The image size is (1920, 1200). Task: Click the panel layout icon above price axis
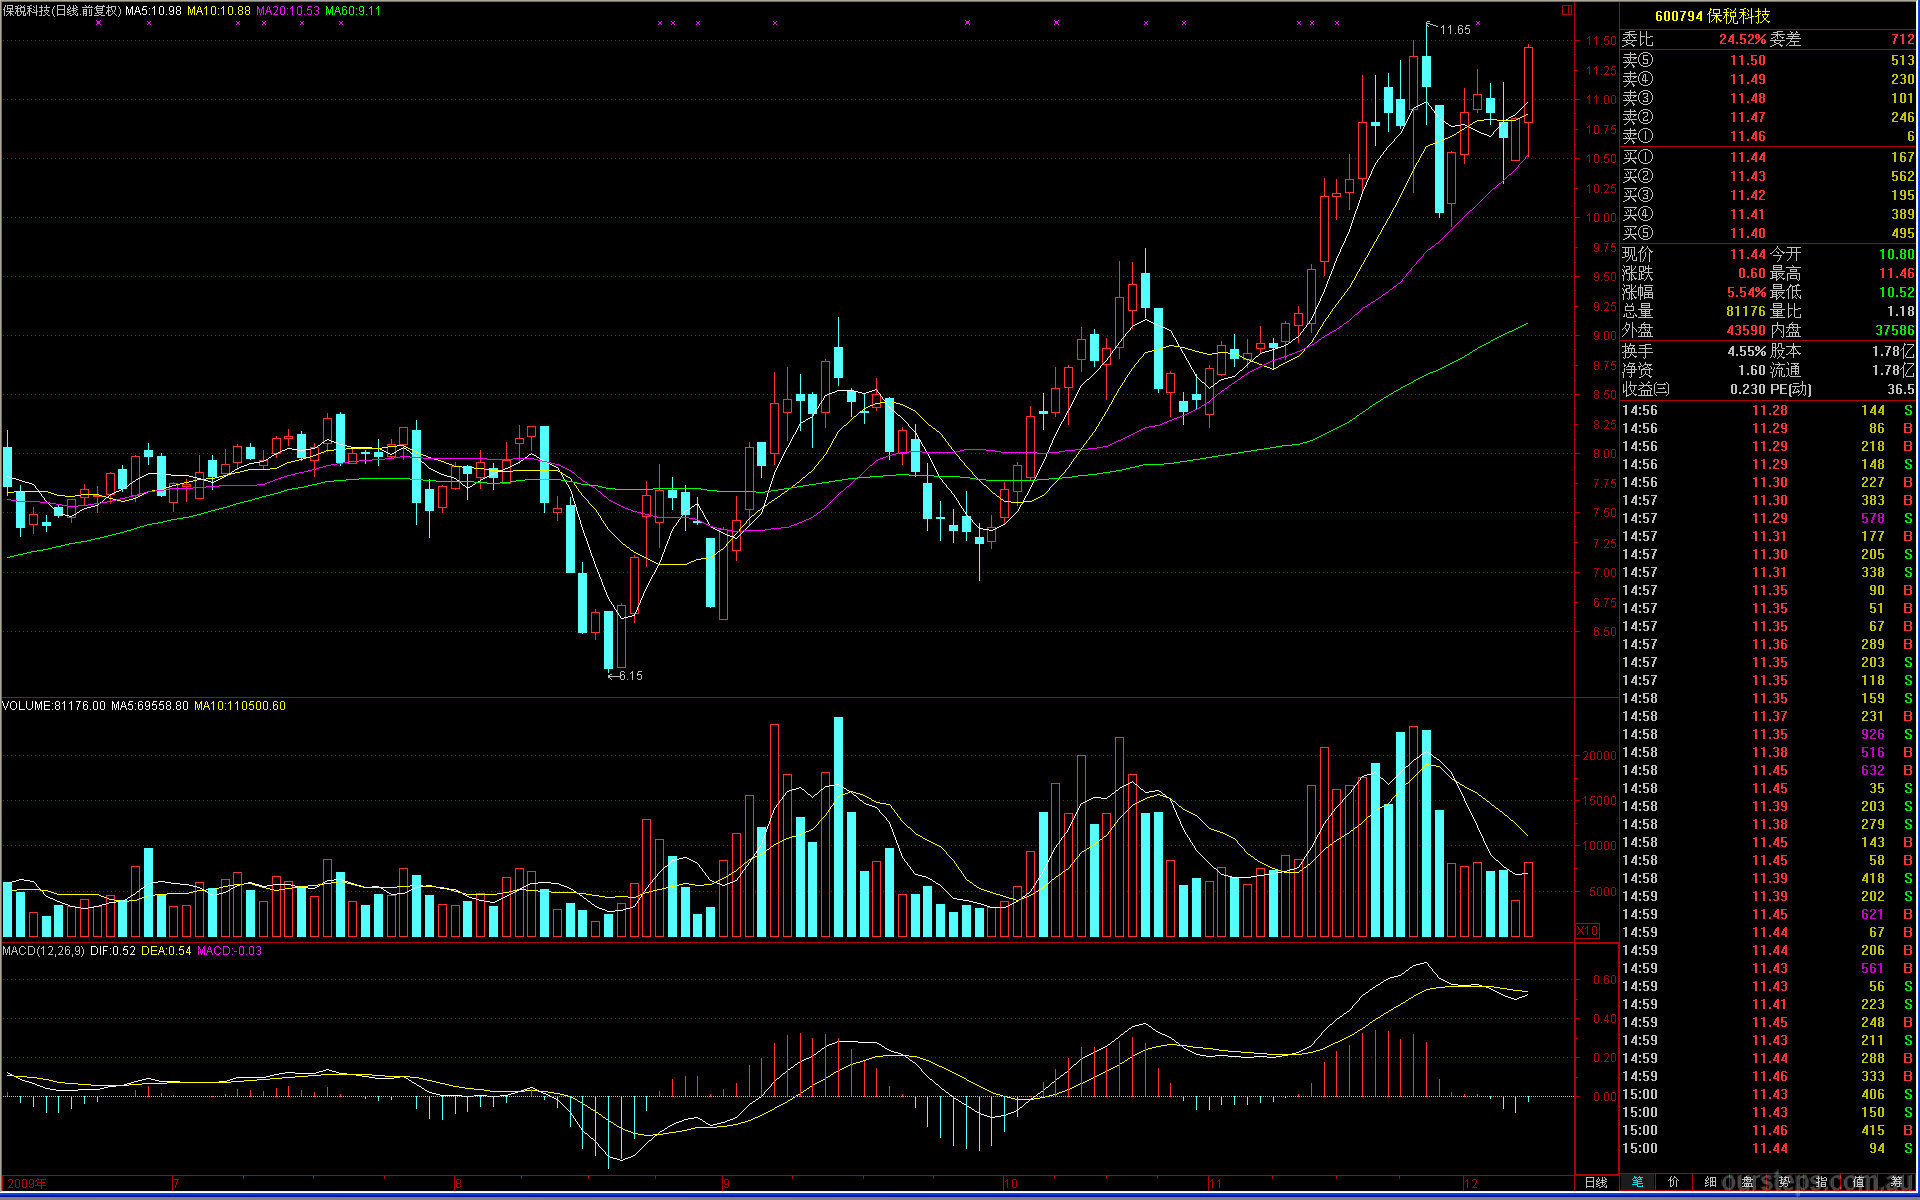pyautogui.click(x=1567, y=10)
